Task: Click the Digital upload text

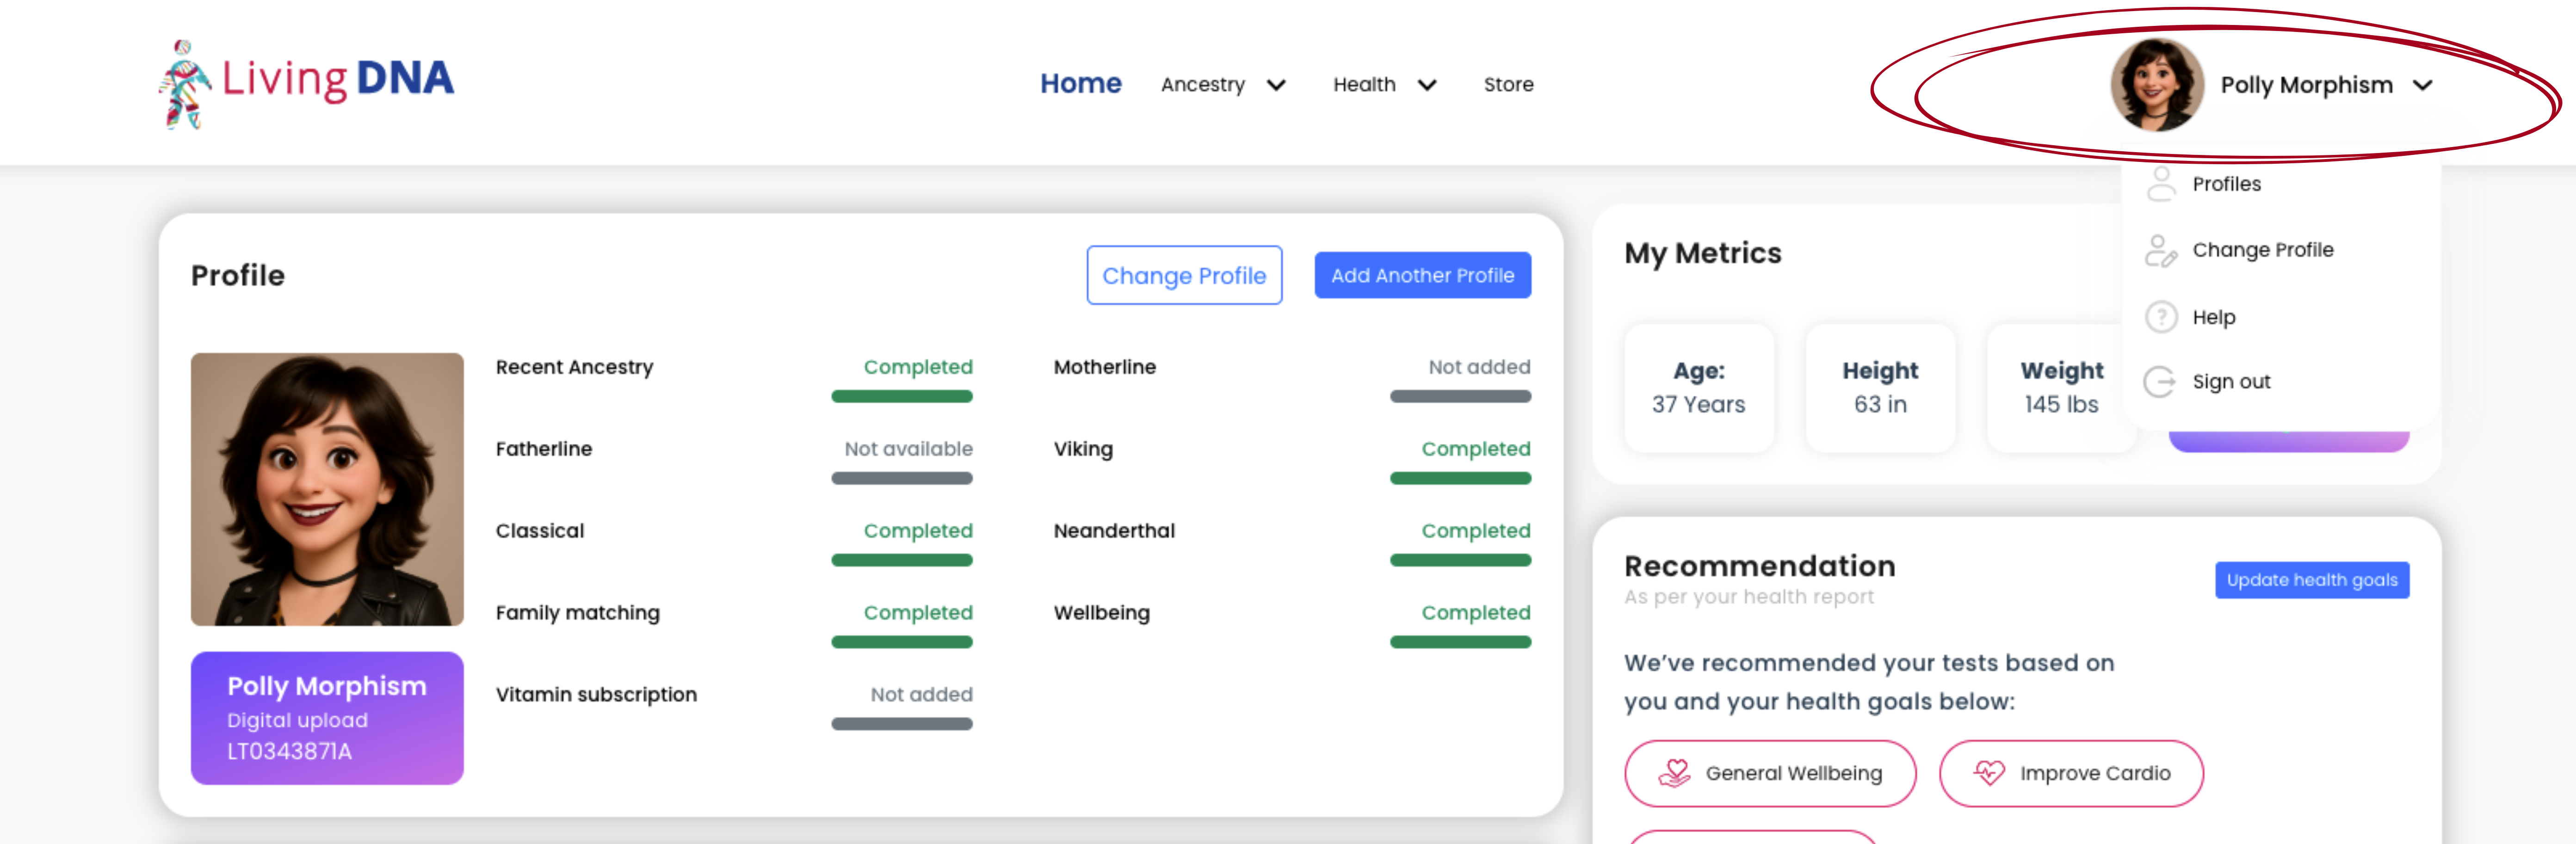Action: [297, 720]
